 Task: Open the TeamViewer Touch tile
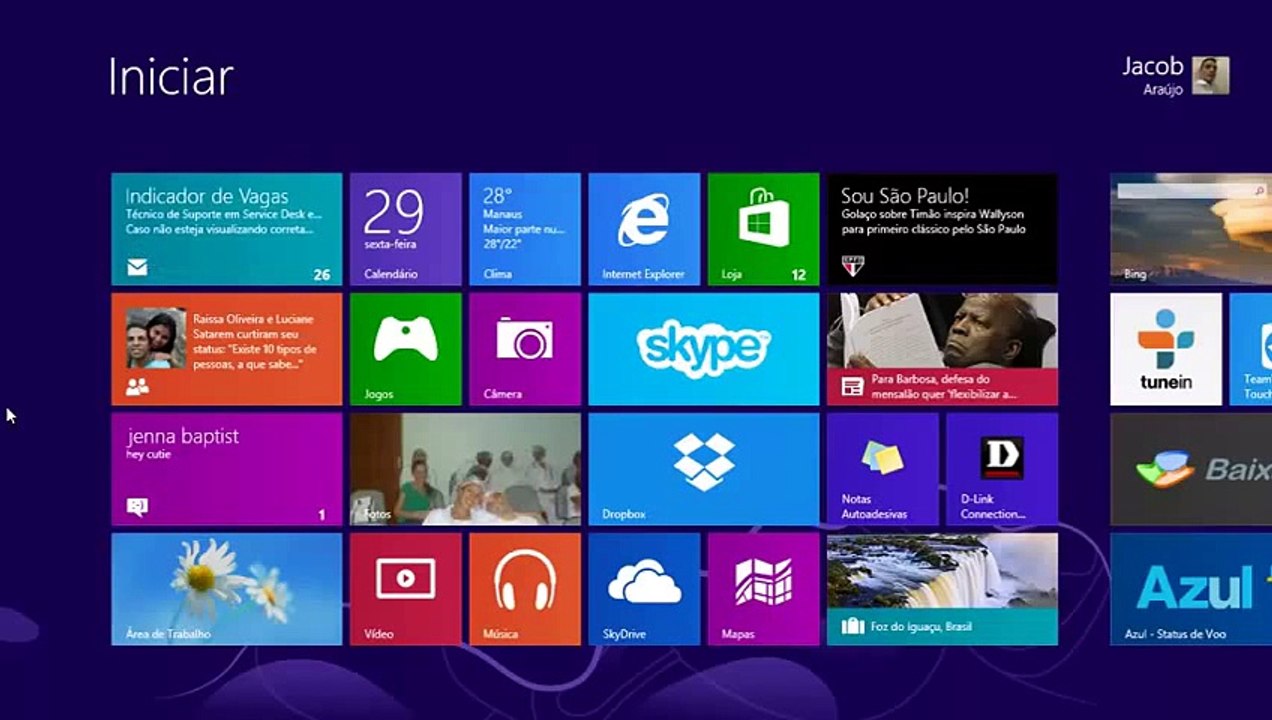[x=1251, y=349]
